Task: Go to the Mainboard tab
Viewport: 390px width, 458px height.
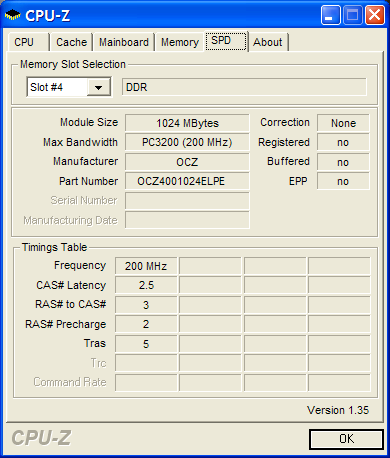Action: coord(124,42)
